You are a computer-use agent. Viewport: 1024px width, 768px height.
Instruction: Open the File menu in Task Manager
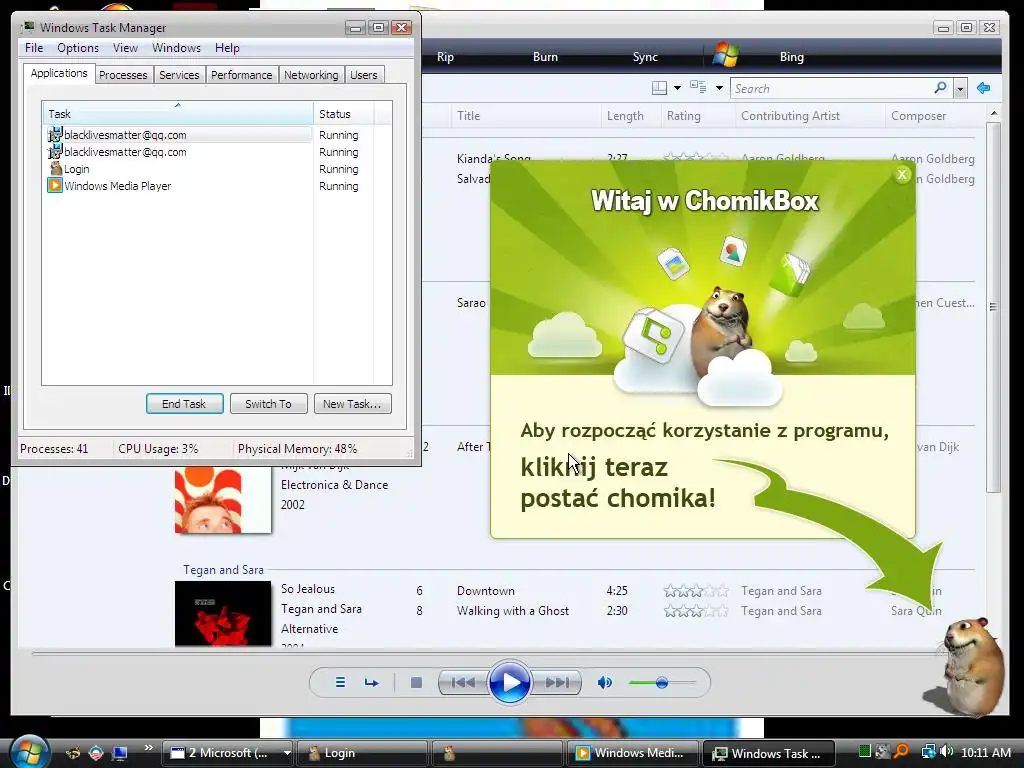click(34, 48)
